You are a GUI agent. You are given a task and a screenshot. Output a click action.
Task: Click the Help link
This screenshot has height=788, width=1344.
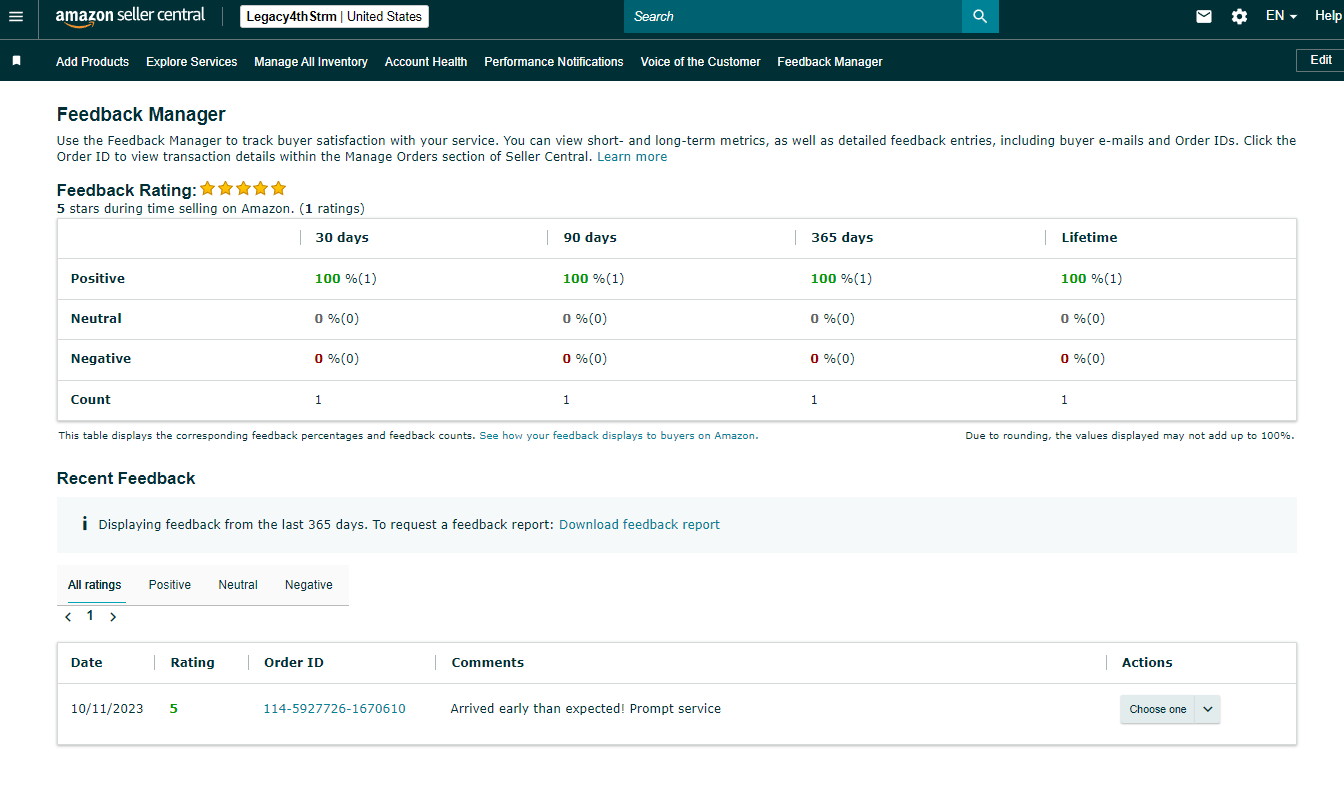pyautogui.click(x=1329, y=16)
